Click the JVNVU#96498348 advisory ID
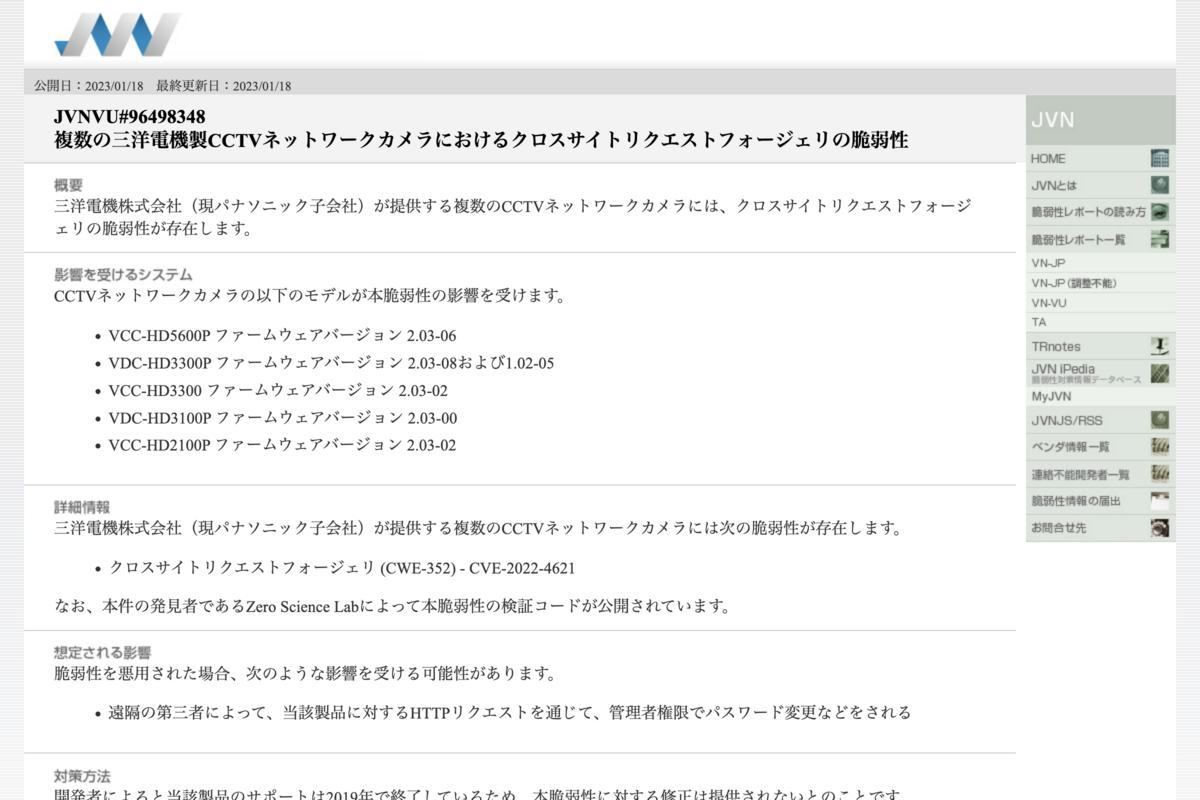 coord(130,117)
